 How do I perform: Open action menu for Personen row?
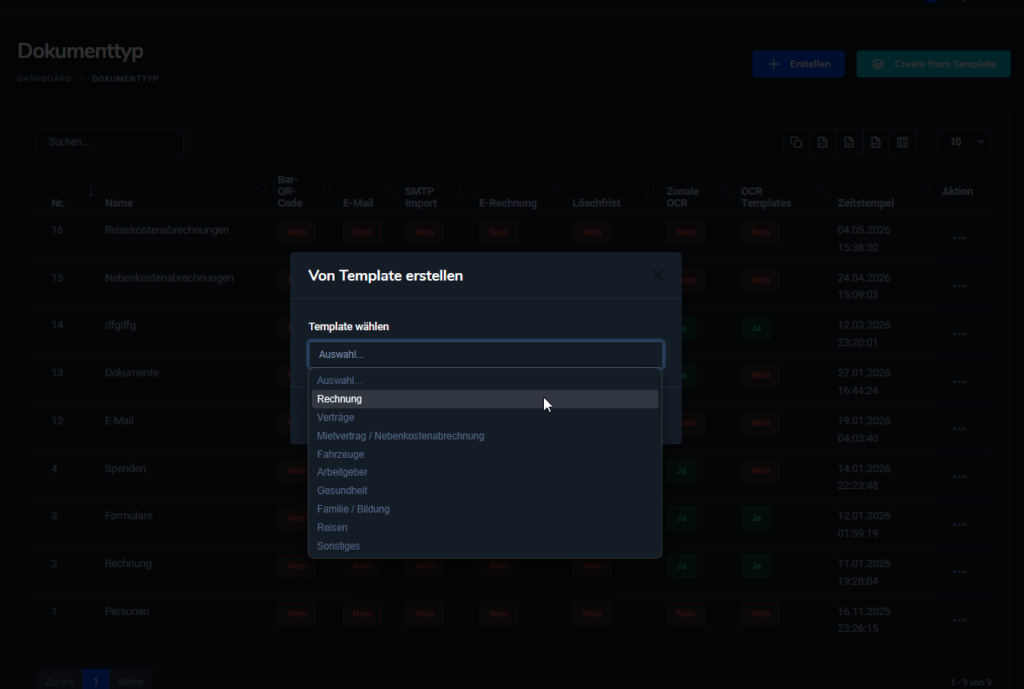tap(959, 620)
